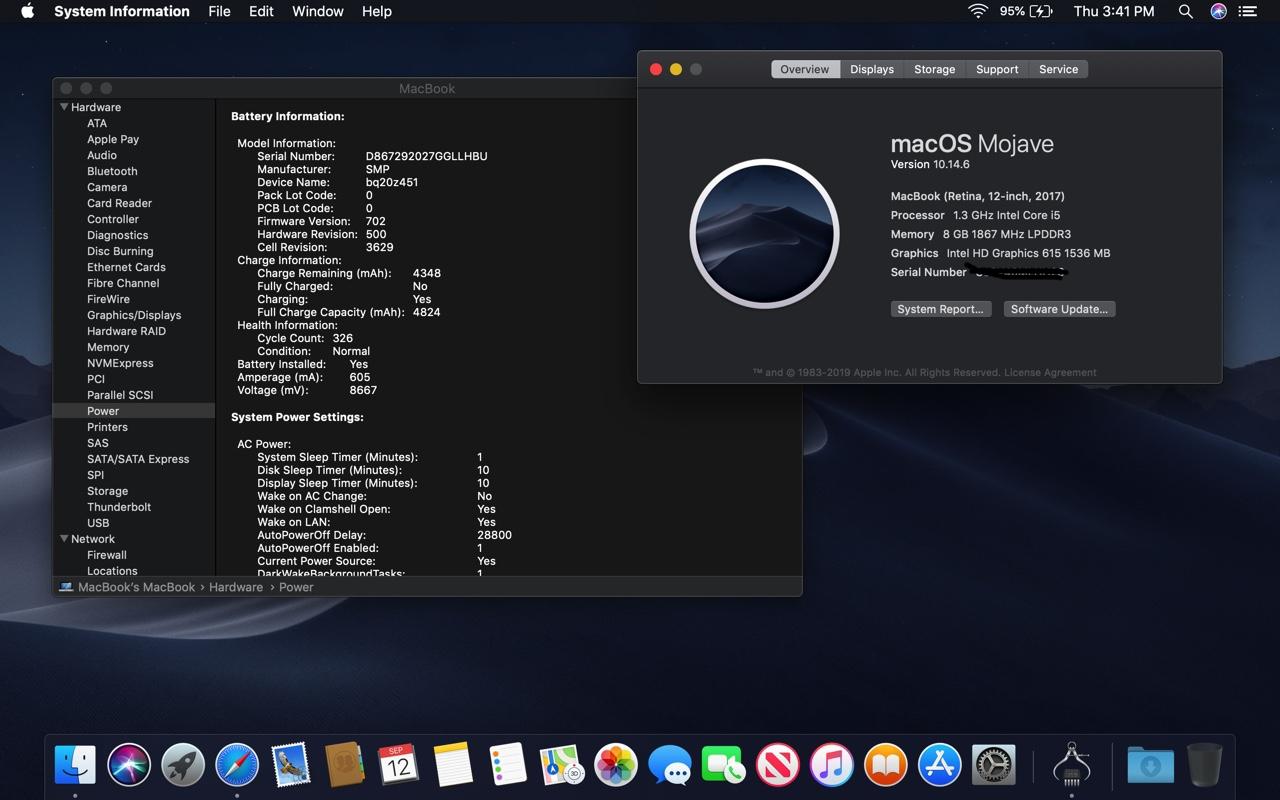The height and width of the screenshot is (800, 1280).
Task: Open Finder from the Dock
Action: [75, 766]
